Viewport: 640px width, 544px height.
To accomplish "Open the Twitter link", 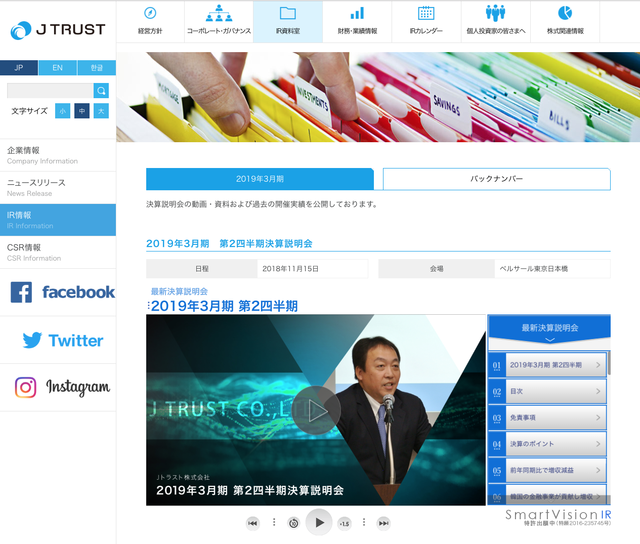I will 62,340.
